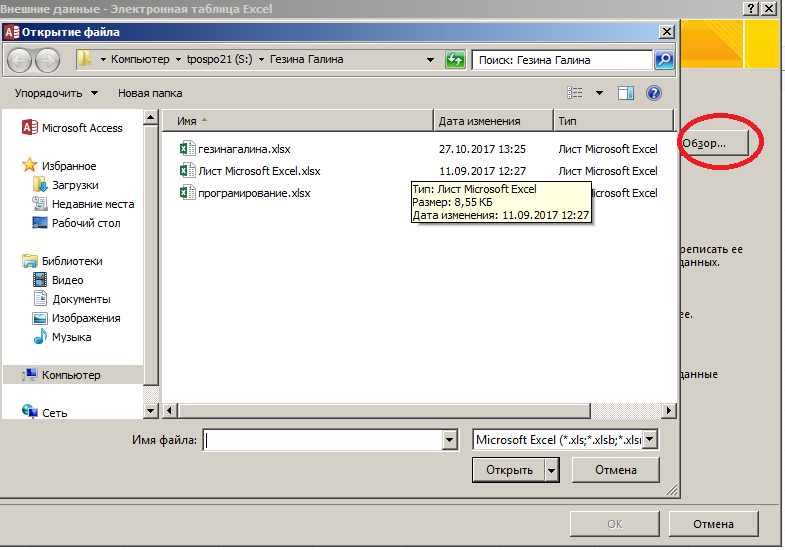Click the Рабочий стол icon
The image size is (785, 550).
[x=40, y=223]
